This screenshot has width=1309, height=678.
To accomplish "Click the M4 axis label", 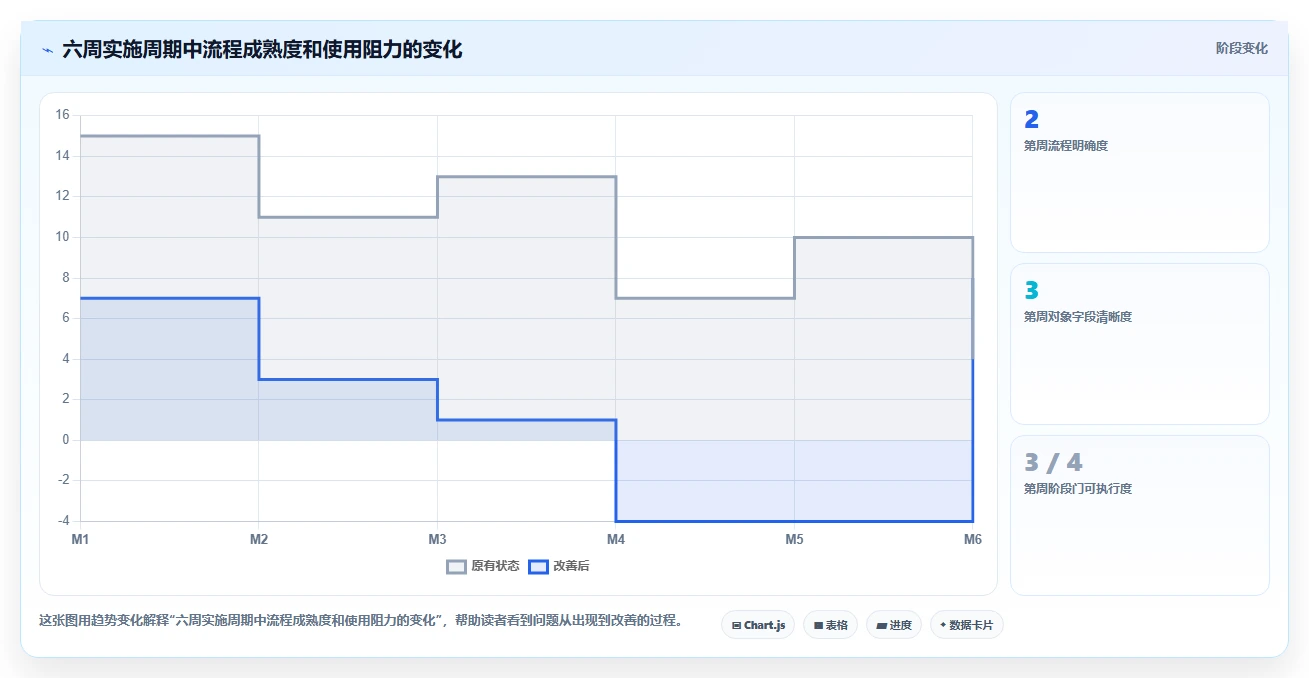I will click(615, 540).
